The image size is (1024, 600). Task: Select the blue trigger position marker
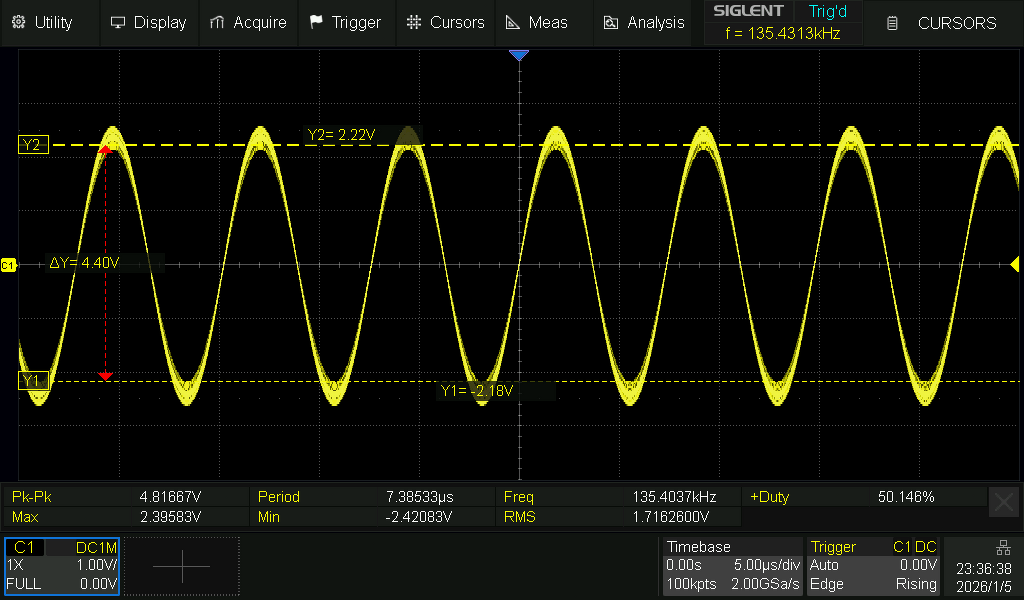click(x=519, y=55)
